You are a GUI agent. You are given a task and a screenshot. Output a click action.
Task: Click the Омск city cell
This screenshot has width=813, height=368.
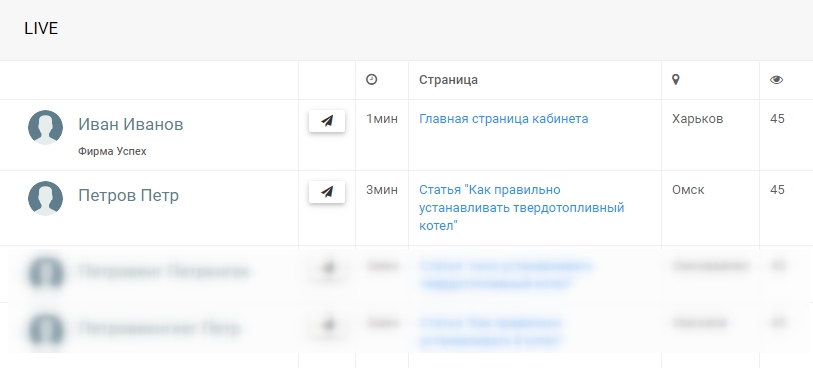[x=688, y=190]
